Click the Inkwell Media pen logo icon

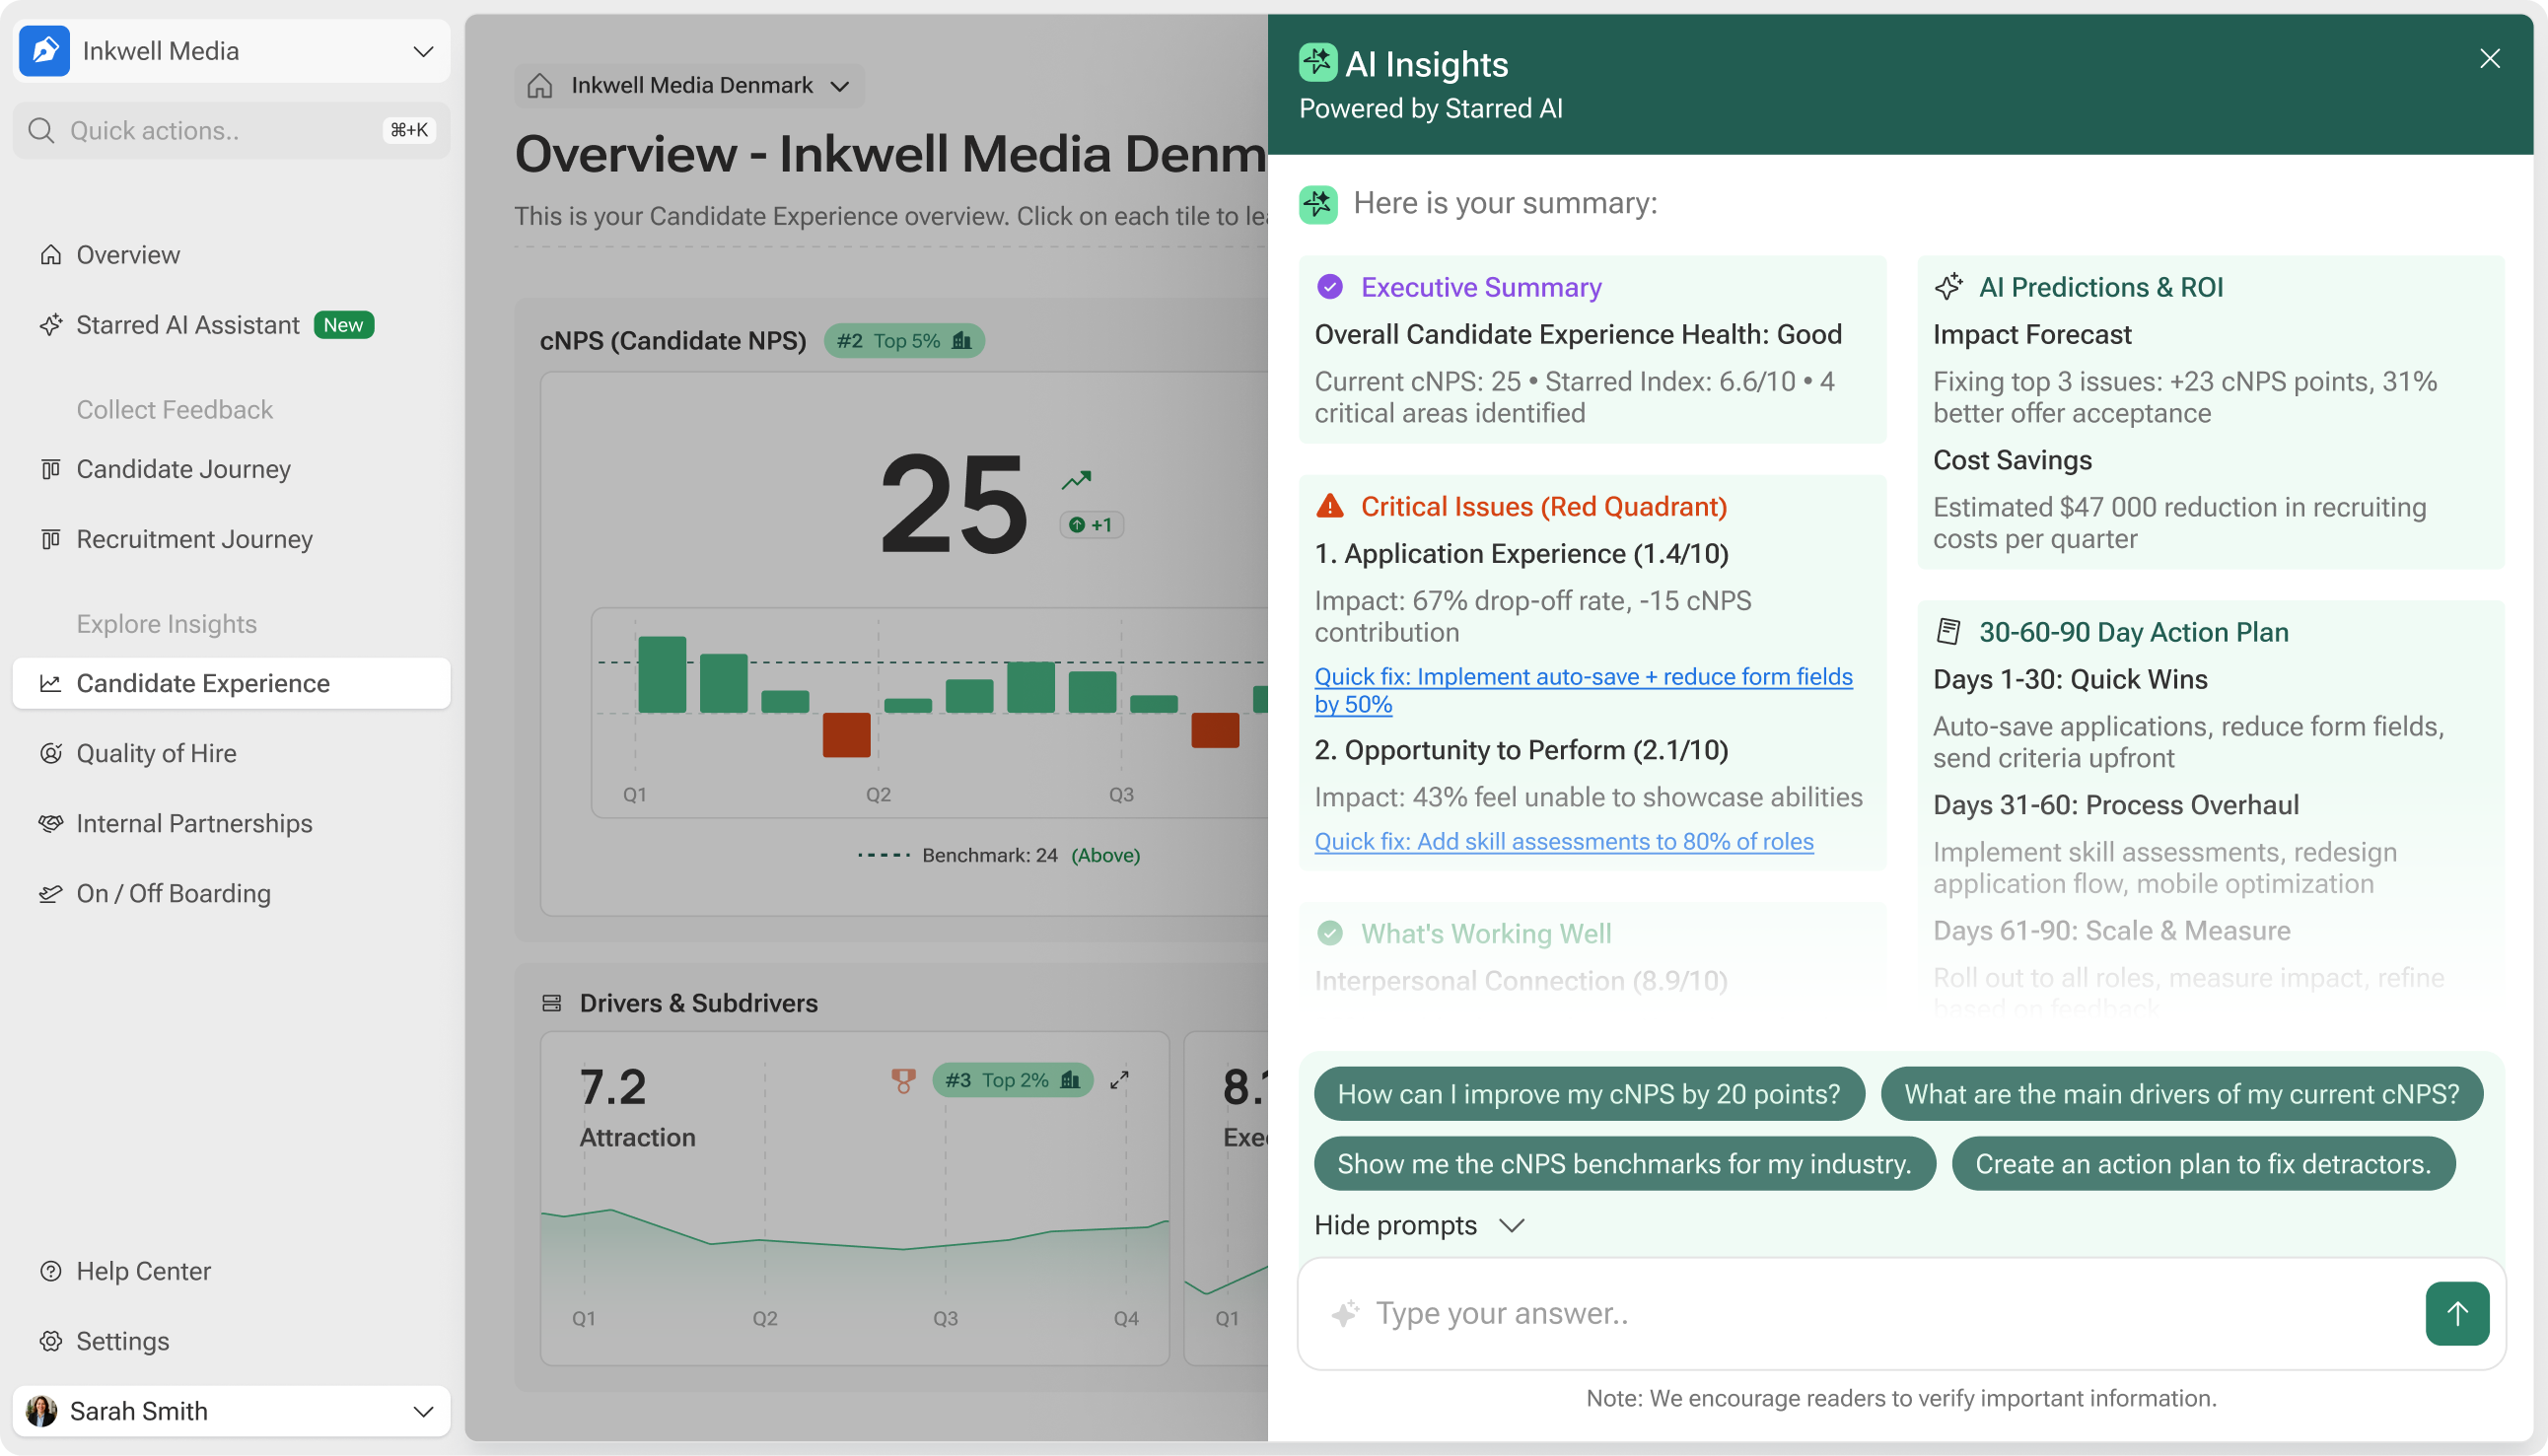[44, 51]
